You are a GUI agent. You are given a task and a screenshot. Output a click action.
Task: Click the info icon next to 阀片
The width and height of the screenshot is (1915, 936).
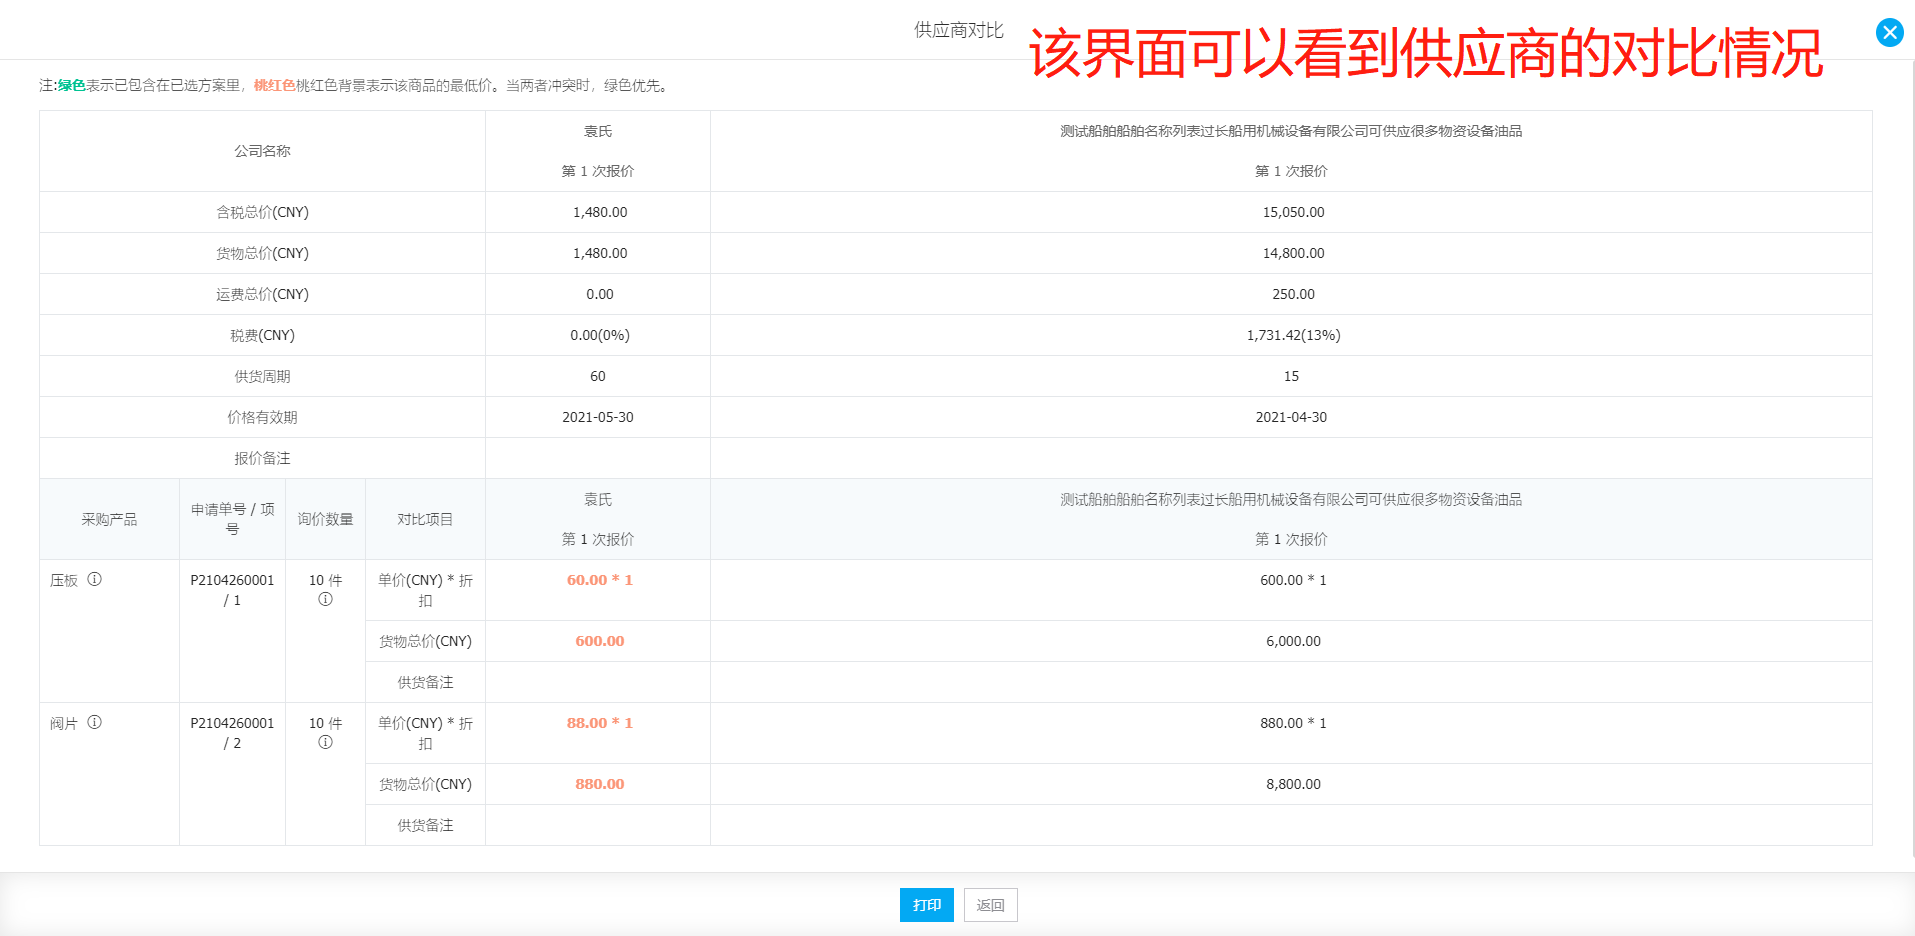[94, 722]
